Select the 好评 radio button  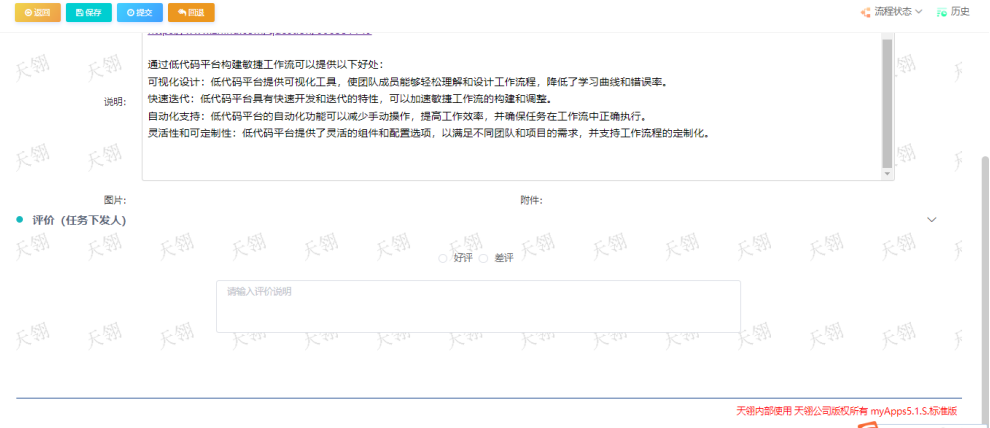tap(444, 258)
